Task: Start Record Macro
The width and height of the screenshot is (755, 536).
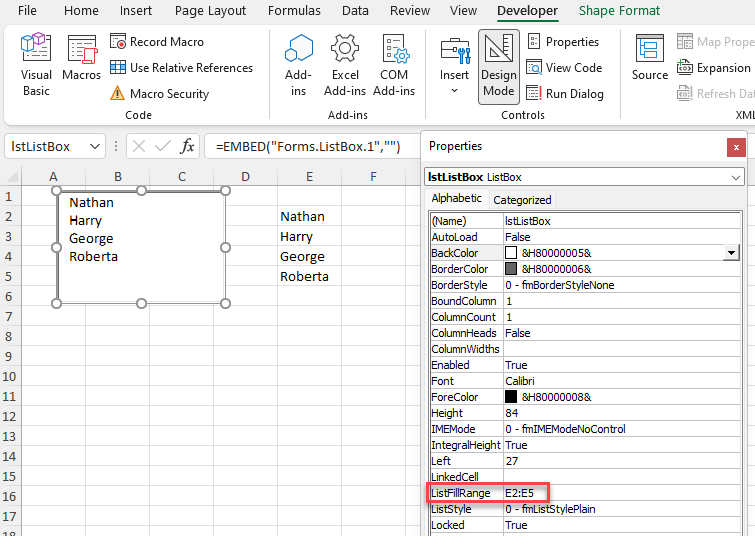Action: click(156, 42)
